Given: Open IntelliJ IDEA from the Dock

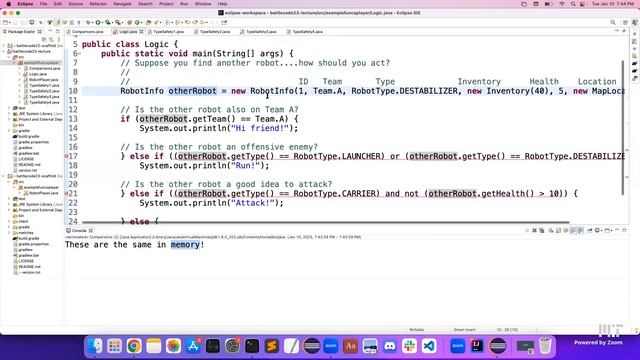Looking at the screenshot, I should click(477, 346).
